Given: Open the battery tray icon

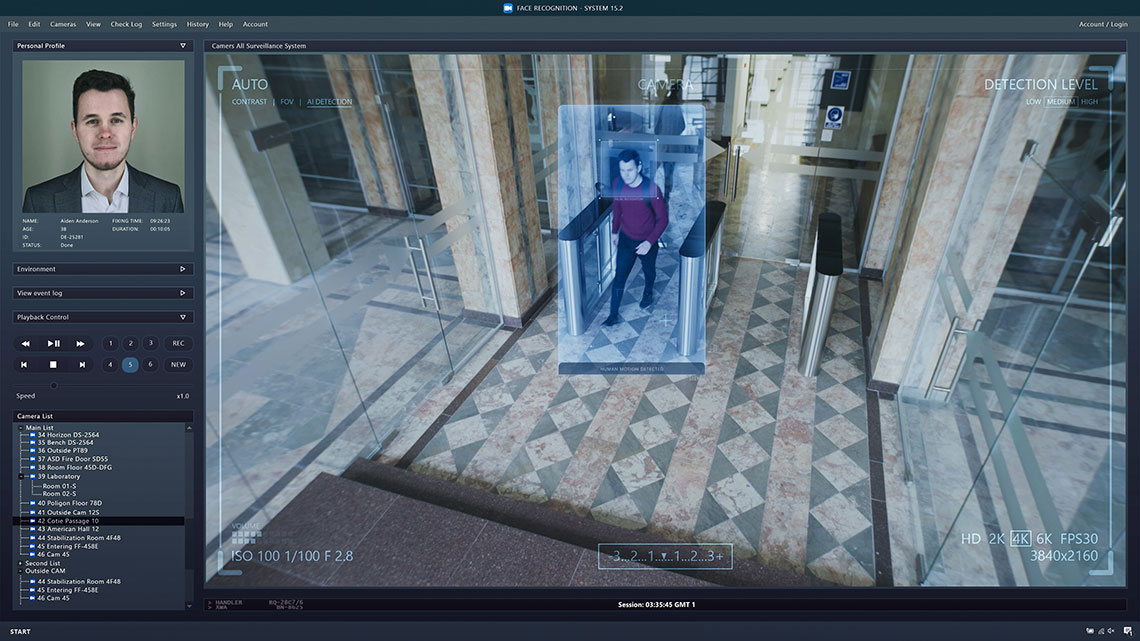Looking at the screenshot, I should [1090, 631].
